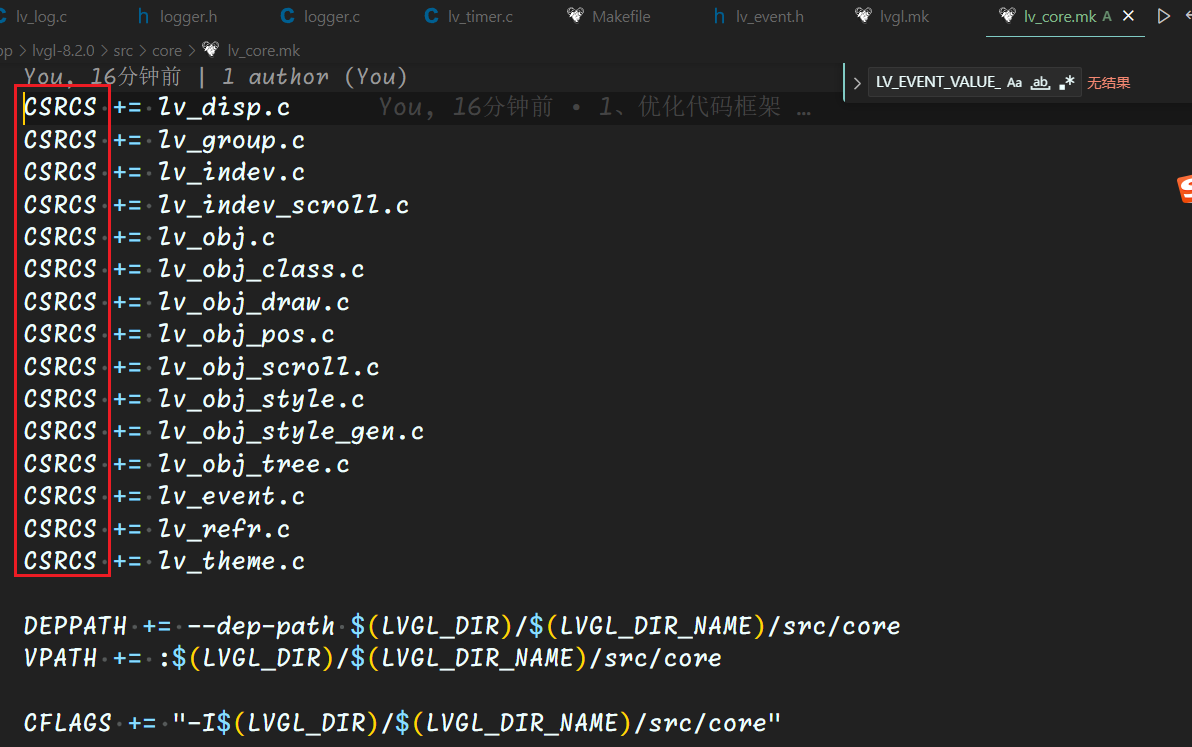The height and width of the screenshot is (747, 1192).
Task: Click on lv_group.c in the editor
Action: pyautogui.click(x=232, y=141)
